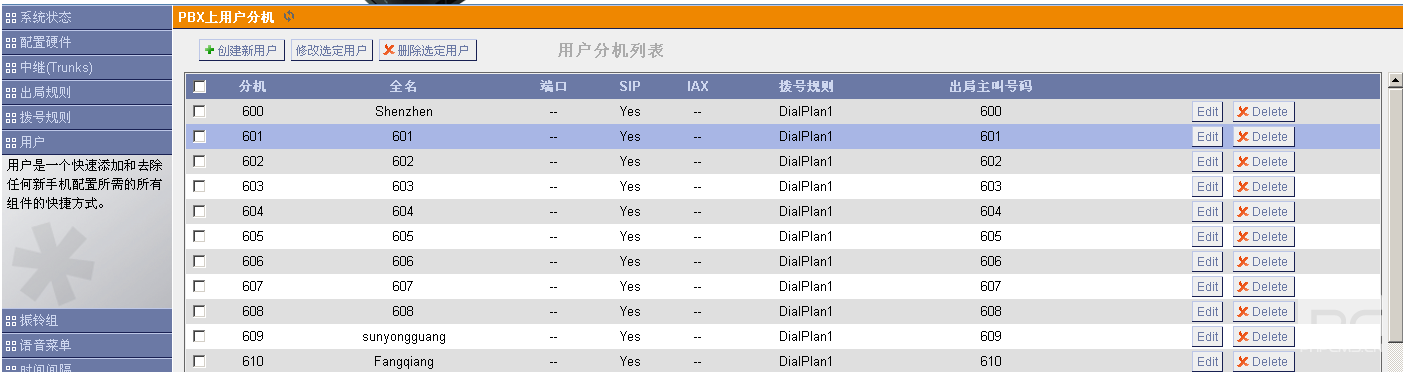Edit extension 605

coord(1208,236)
